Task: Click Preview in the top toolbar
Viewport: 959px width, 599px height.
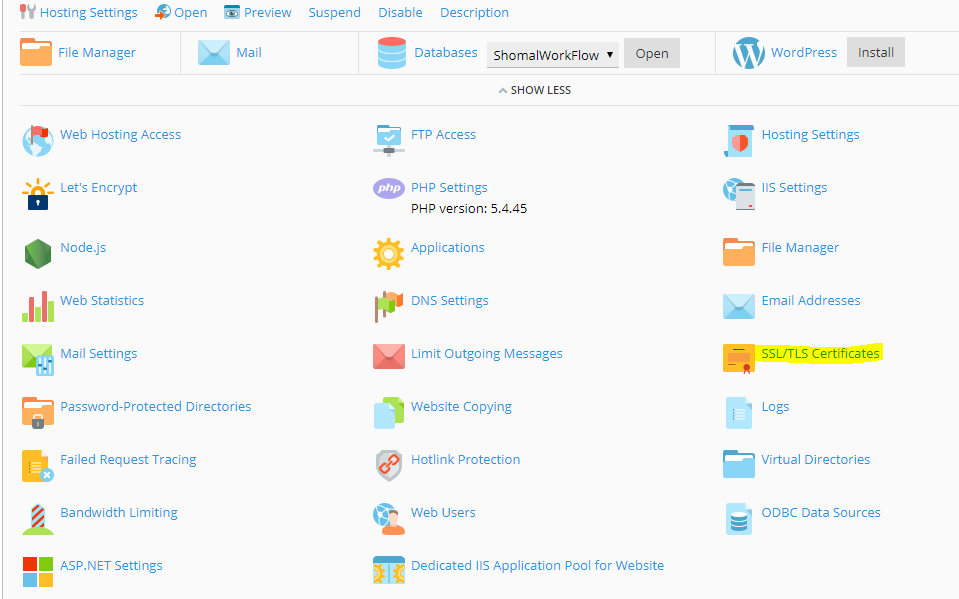Action: [x=258, y=13]
